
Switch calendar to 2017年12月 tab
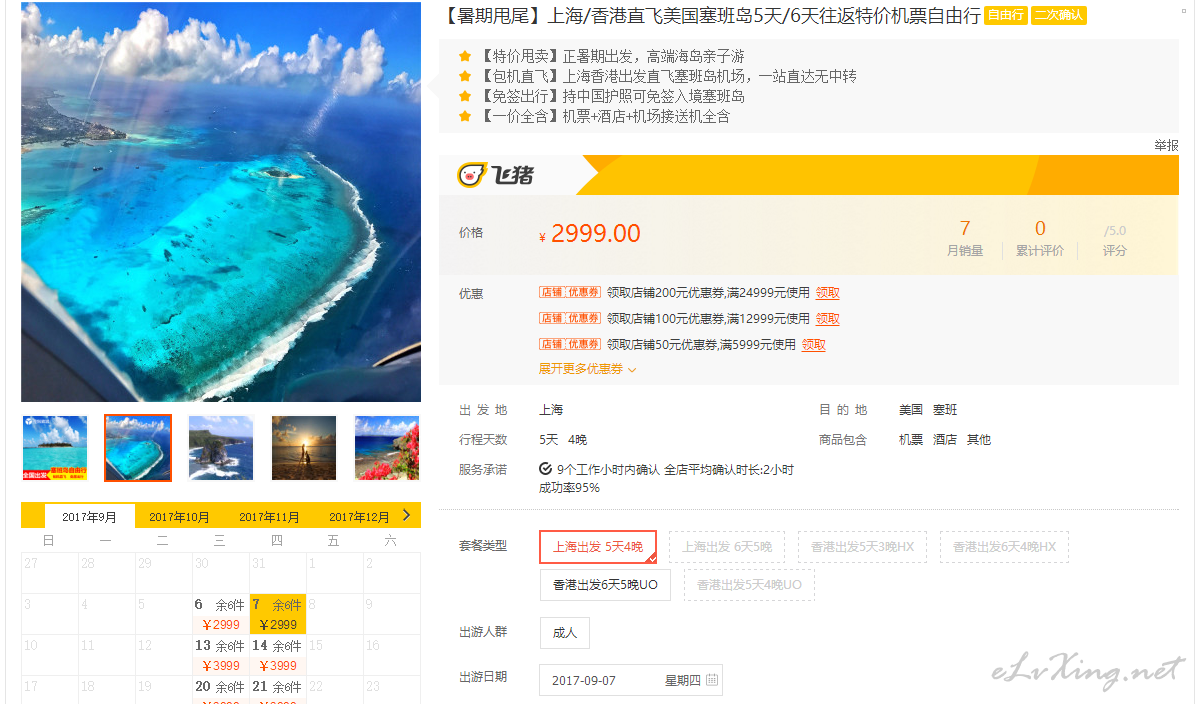click(x=359, y=517)
